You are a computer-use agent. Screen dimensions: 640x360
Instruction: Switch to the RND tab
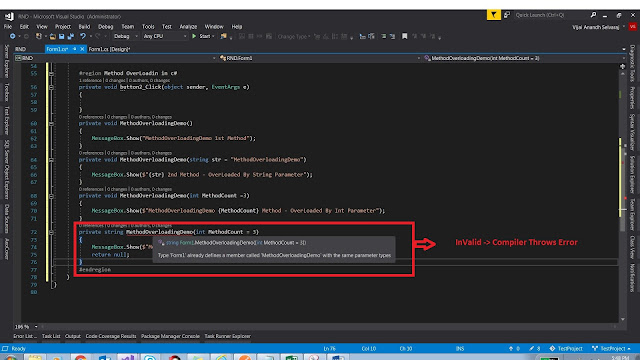pyautogui.click(x=20, y=49)
